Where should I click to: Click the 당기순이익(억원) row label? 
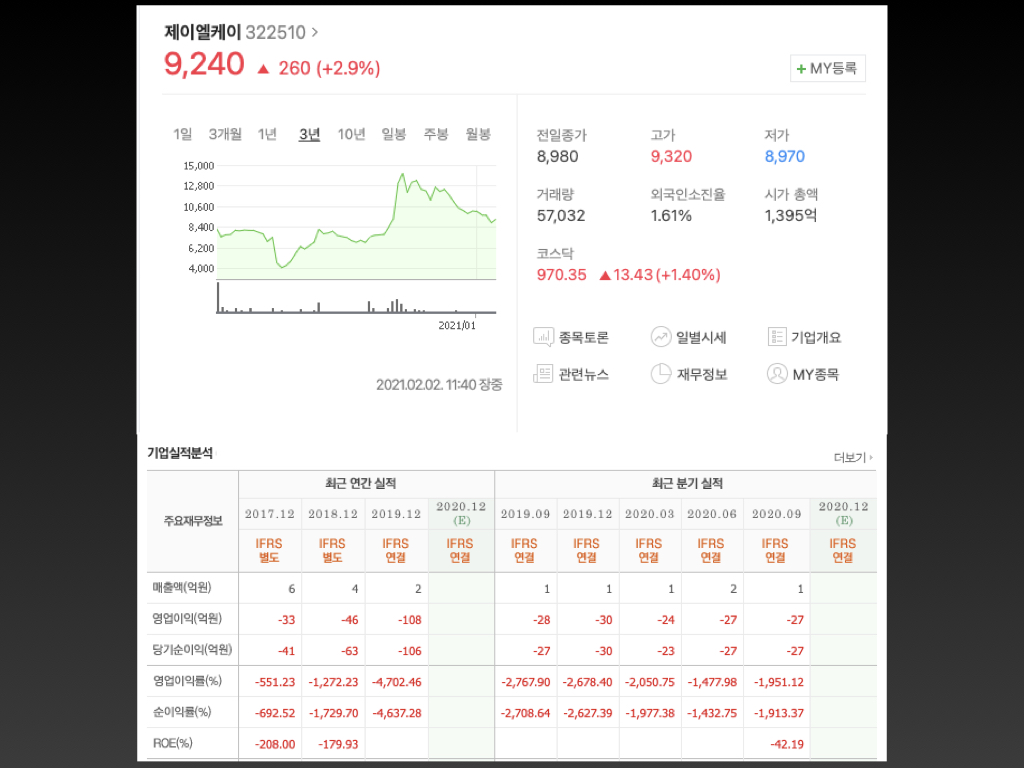[192, 650]
